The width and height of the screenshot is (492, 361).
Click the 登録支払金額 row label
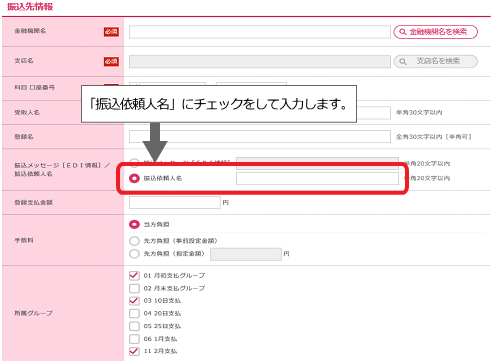[33, 202]
